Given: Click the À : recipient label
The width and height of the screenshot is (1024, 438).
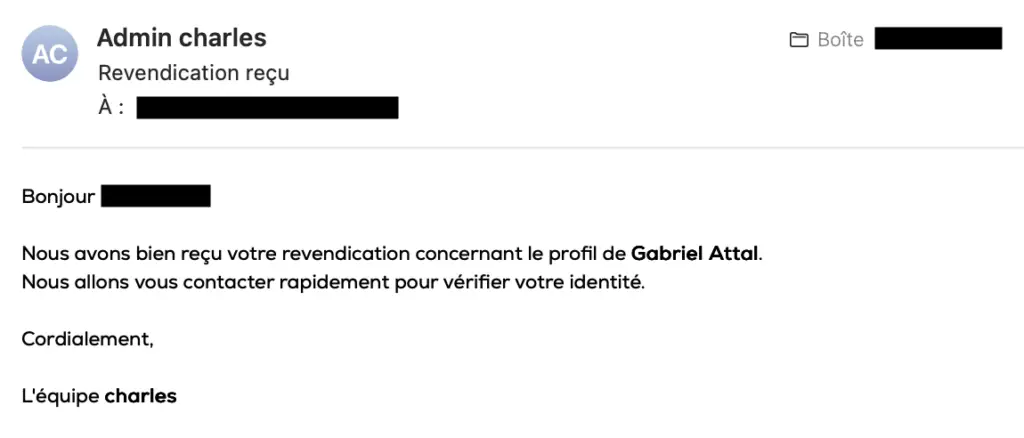Looking at the screenshot, I should pos(111,107).
